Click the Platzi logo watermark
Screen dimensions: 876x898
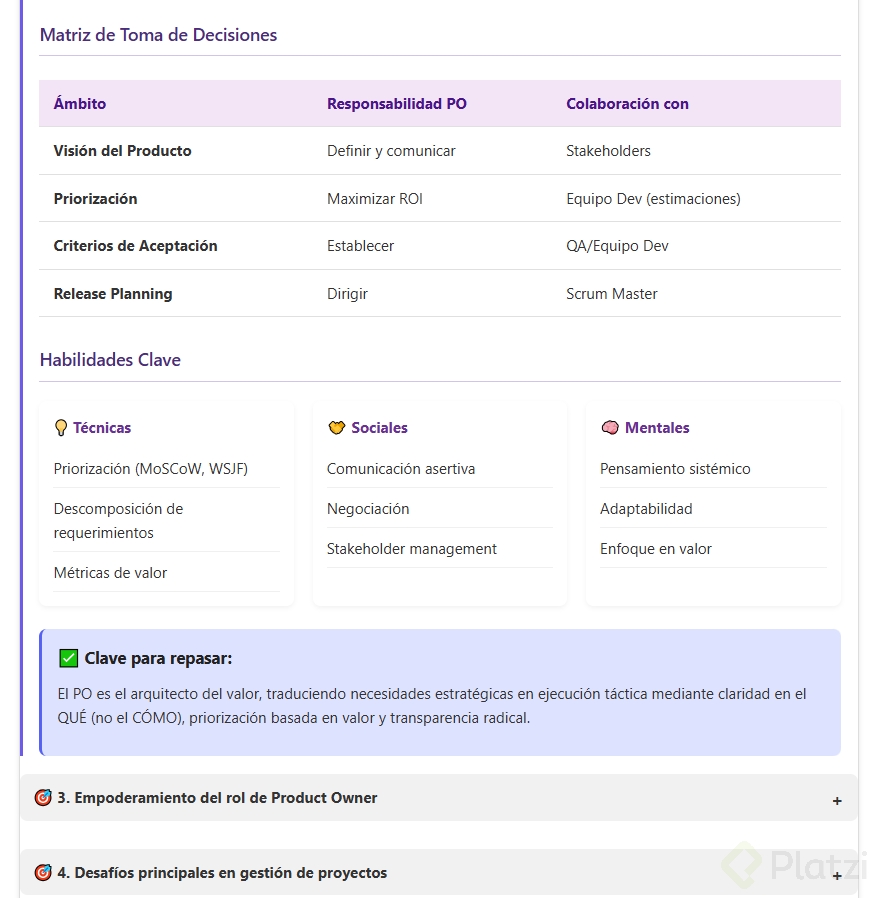797,864
